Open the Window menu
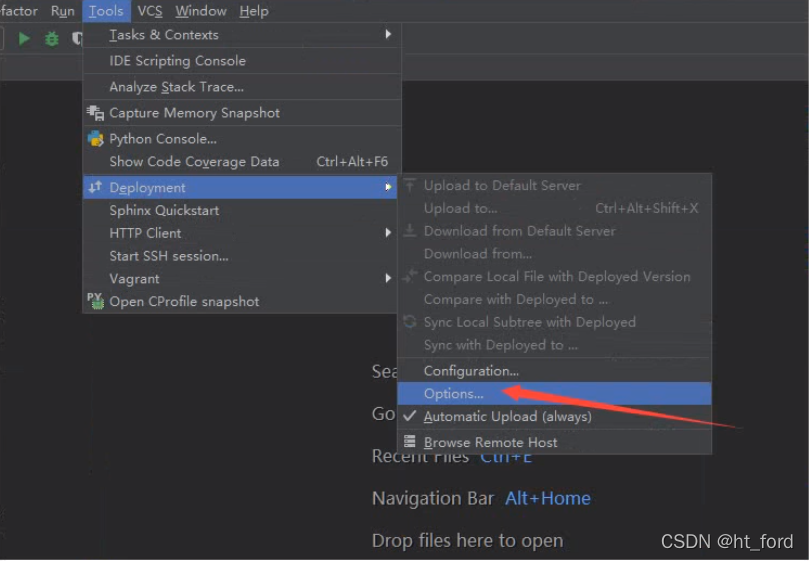809x561 pixels. coord(201,11)
